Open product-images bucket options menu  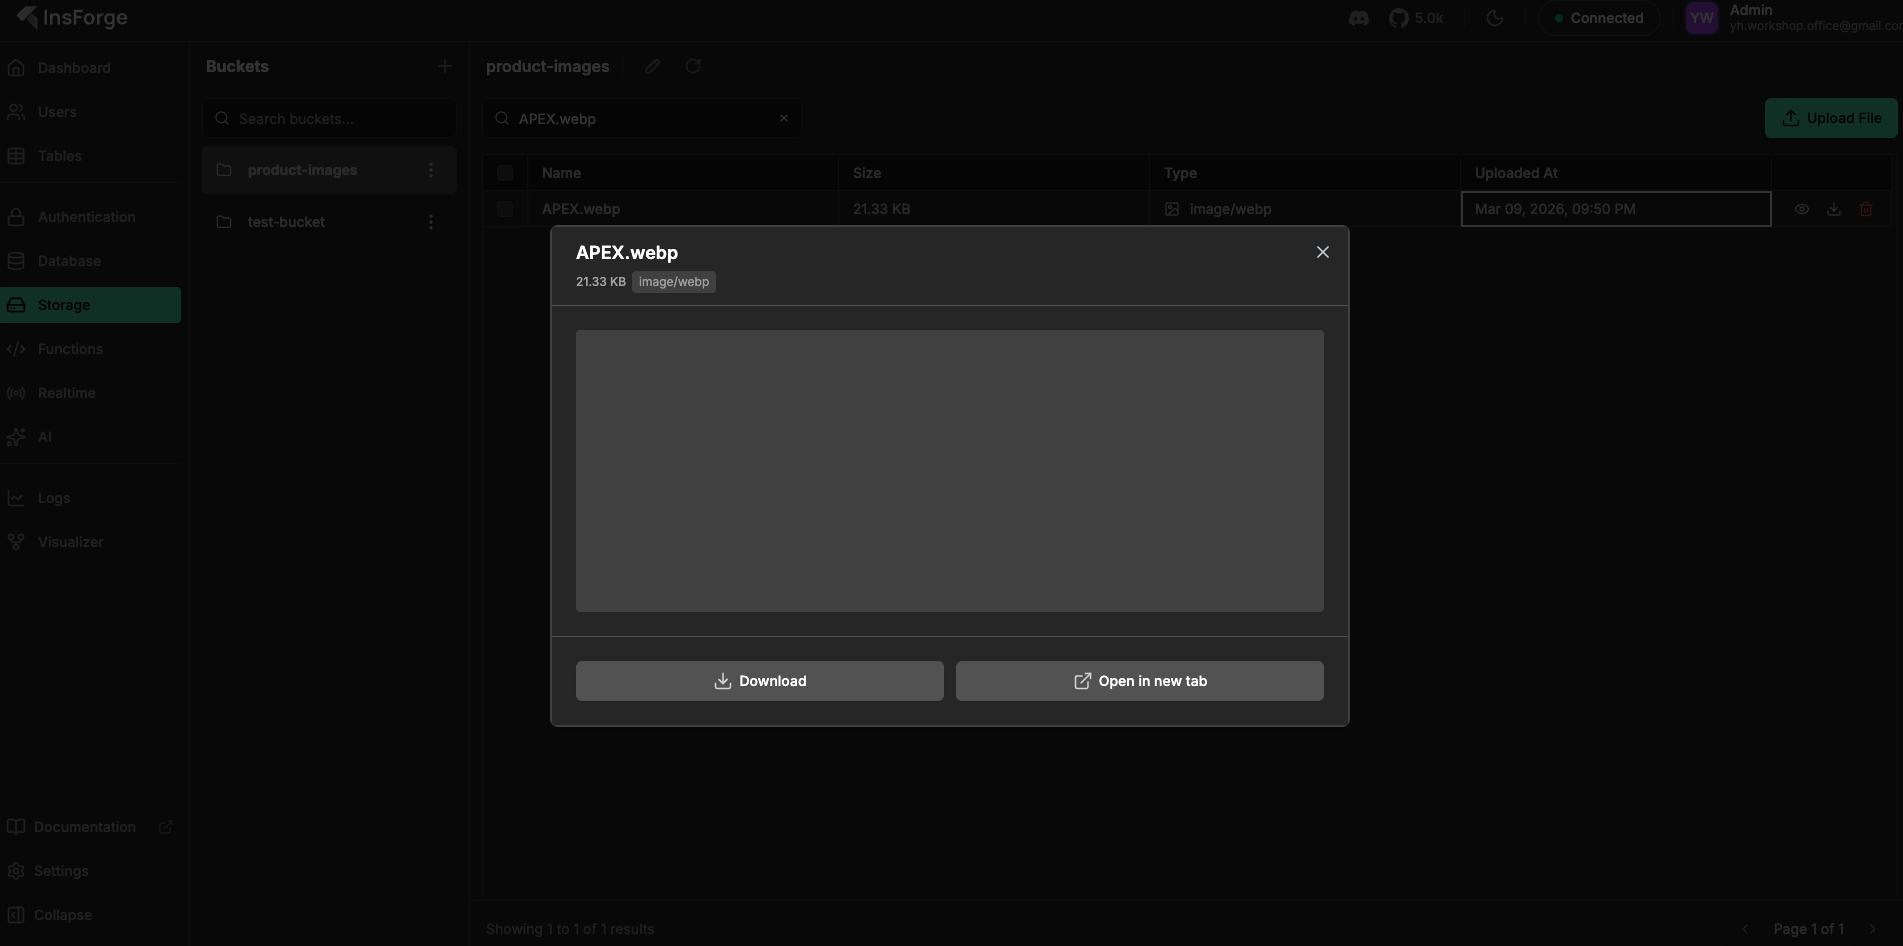(431, 170)
